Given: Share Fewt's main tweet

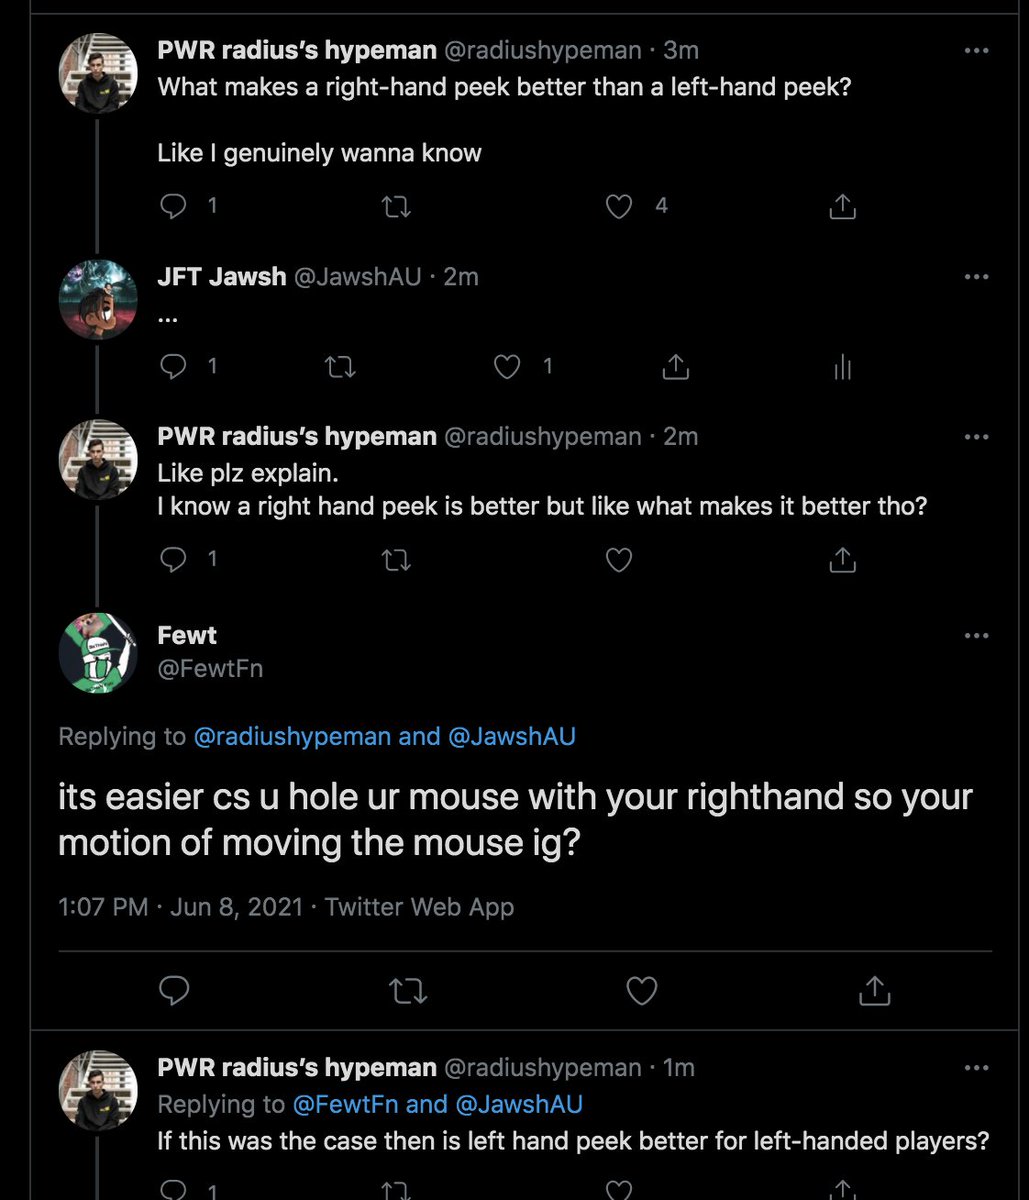Looking at the screenshot, I should (x=874, y=991).
